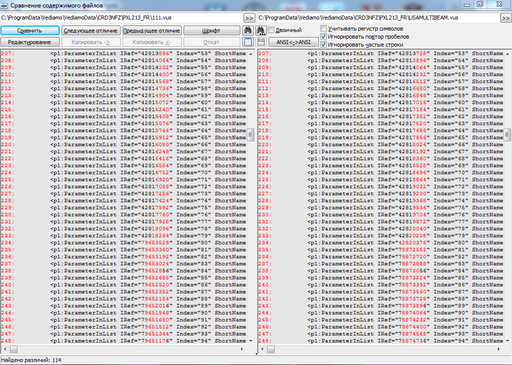Click the ANSI<->ANSI encoding button
Viewport: 512px width, 365px height.
(293, 42)
